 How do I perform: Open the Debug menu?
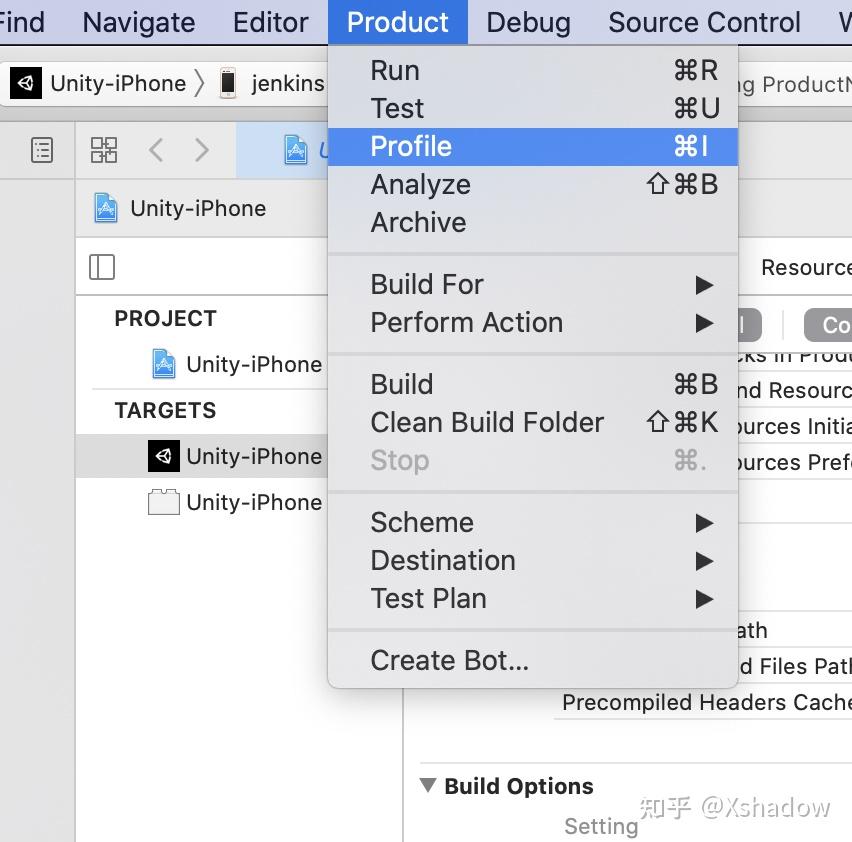[x=528, y=22]
